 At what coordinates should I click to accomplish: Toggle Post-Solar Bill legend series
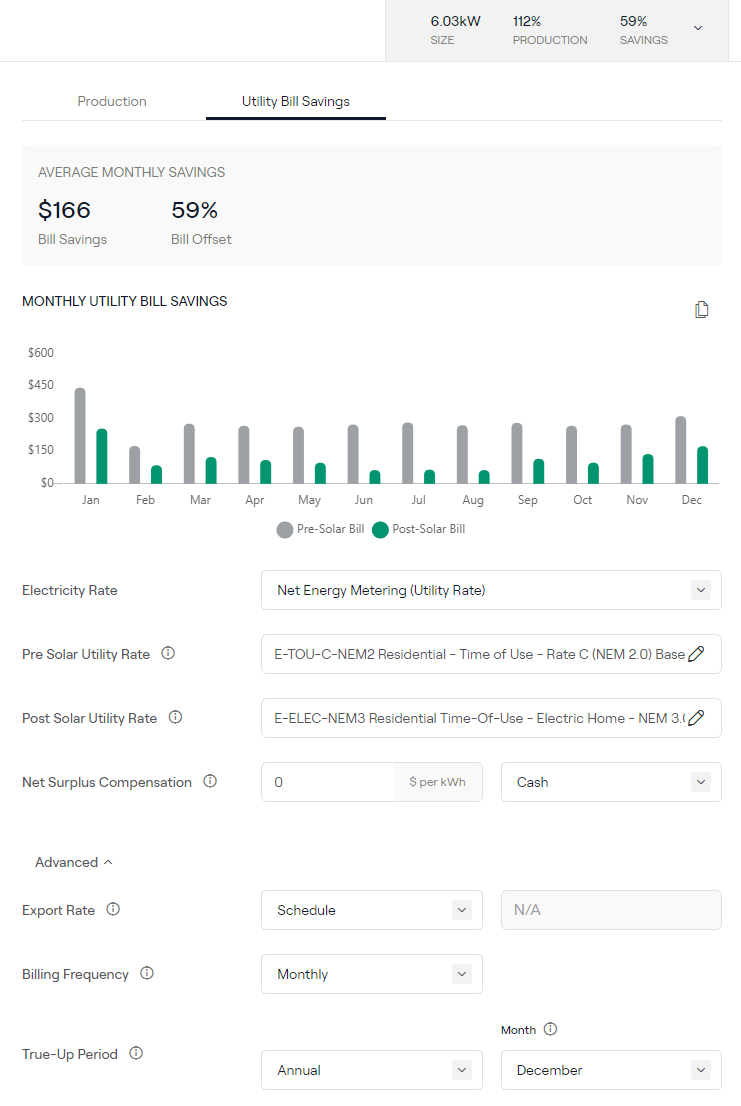pyautogui.click(x=418, y=530)
